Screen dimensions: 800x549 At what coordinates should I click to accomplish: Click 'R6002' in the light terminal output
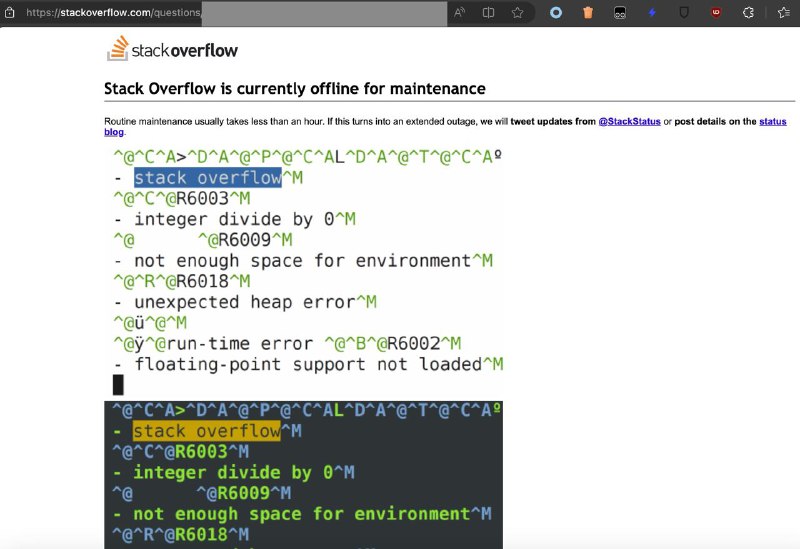[x=413, y=343]
